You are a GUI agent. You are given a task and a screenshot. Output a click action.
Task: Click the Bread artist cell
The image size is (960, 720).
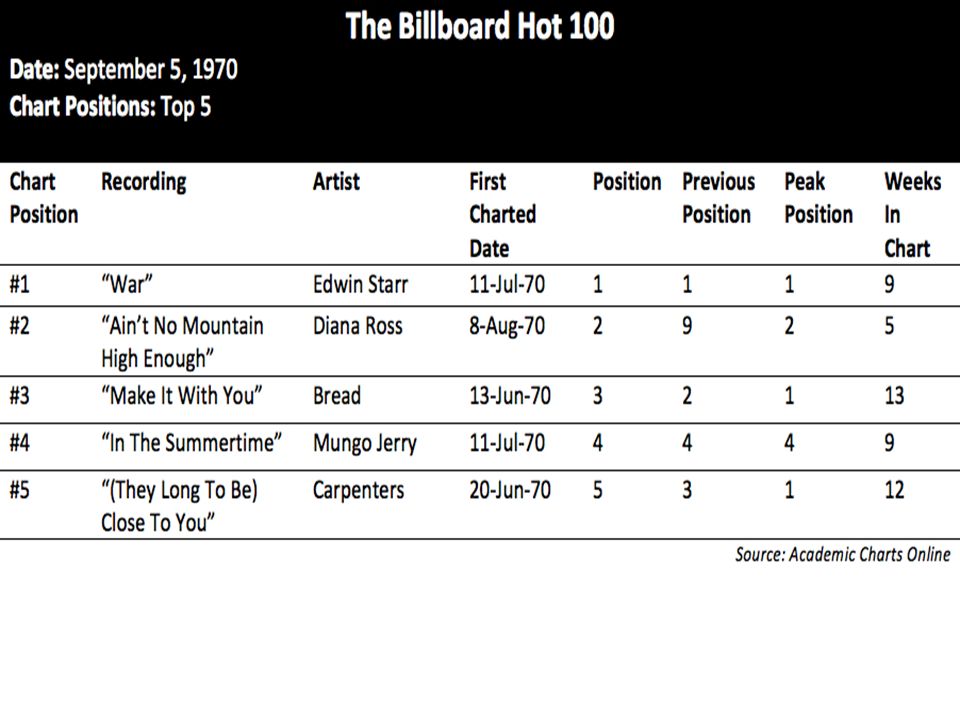click(x=337, y=396)
